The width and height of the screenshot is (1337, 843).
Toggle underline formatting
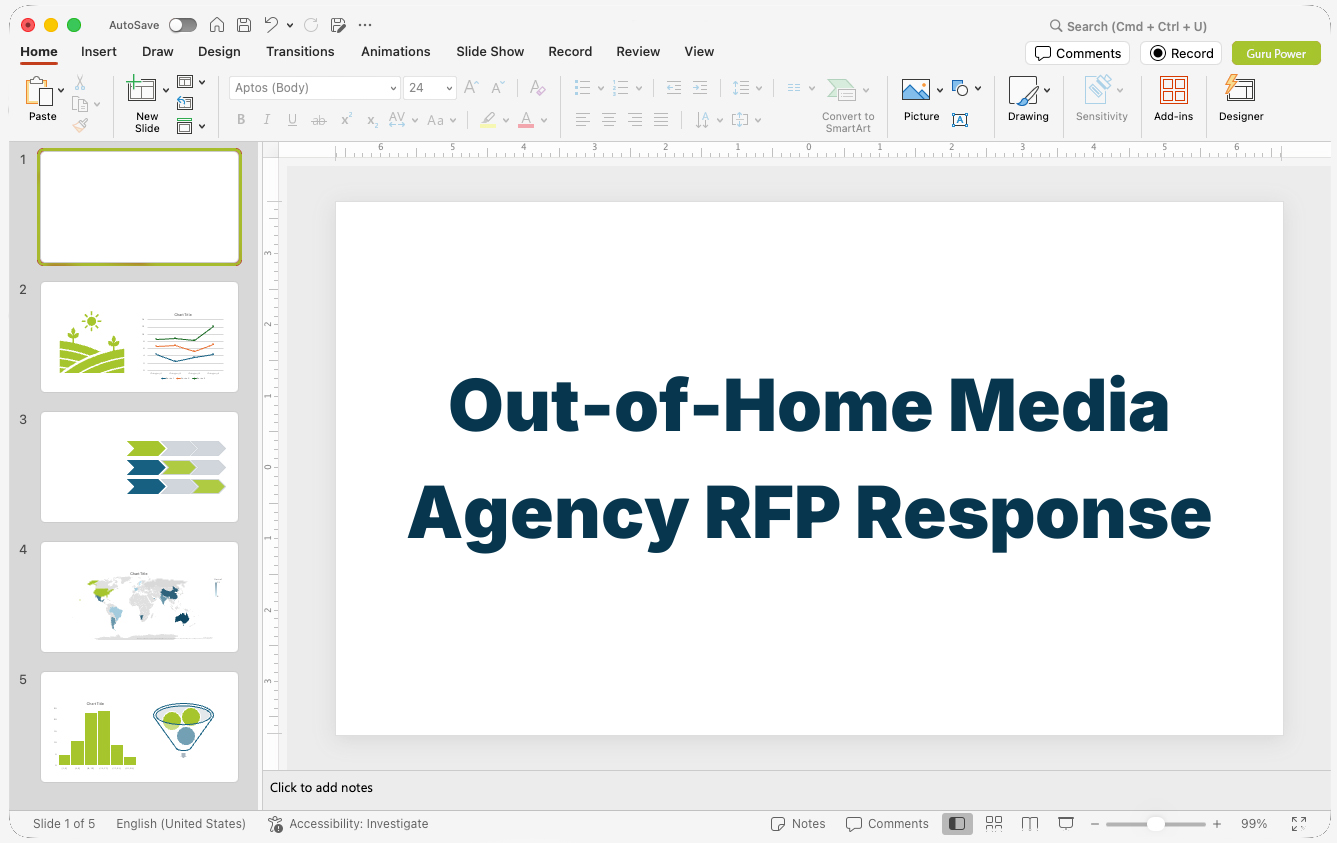pyautogui.click(x=292, y=120)
